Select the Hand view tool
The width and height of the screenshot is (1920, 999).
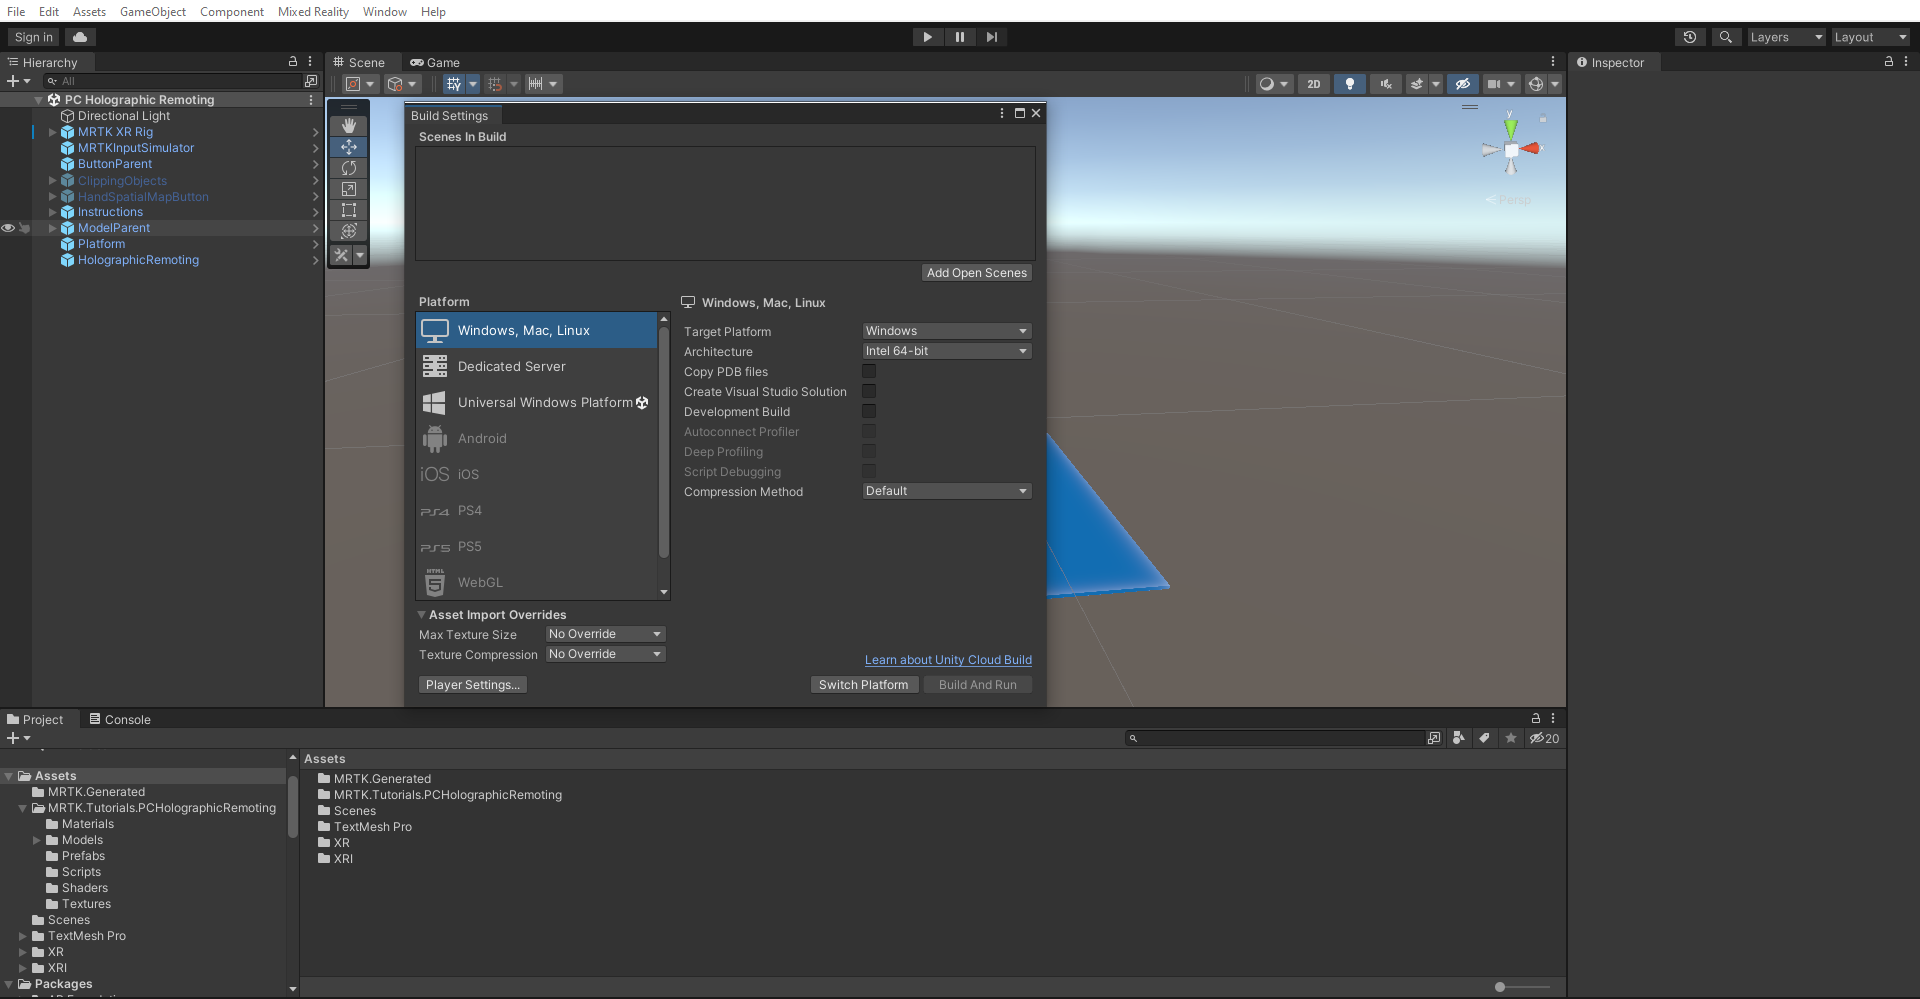[x=348, y=126]
